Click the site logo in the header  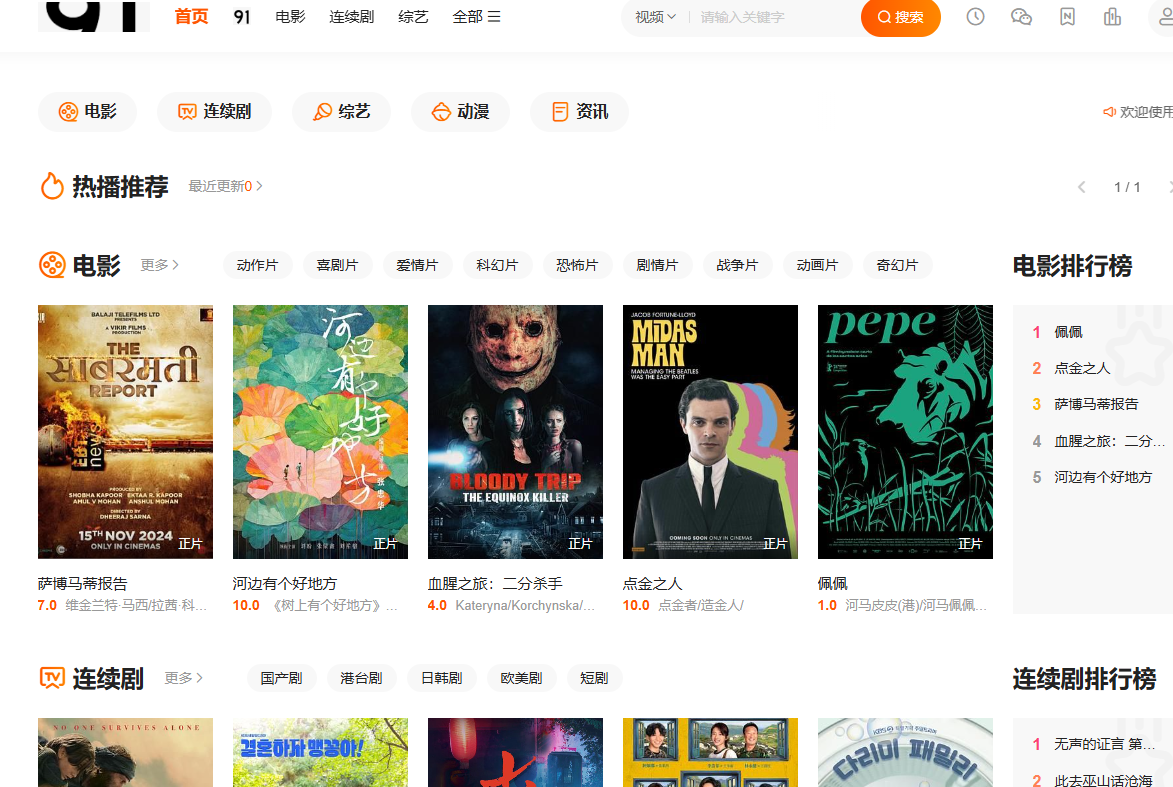94,16
